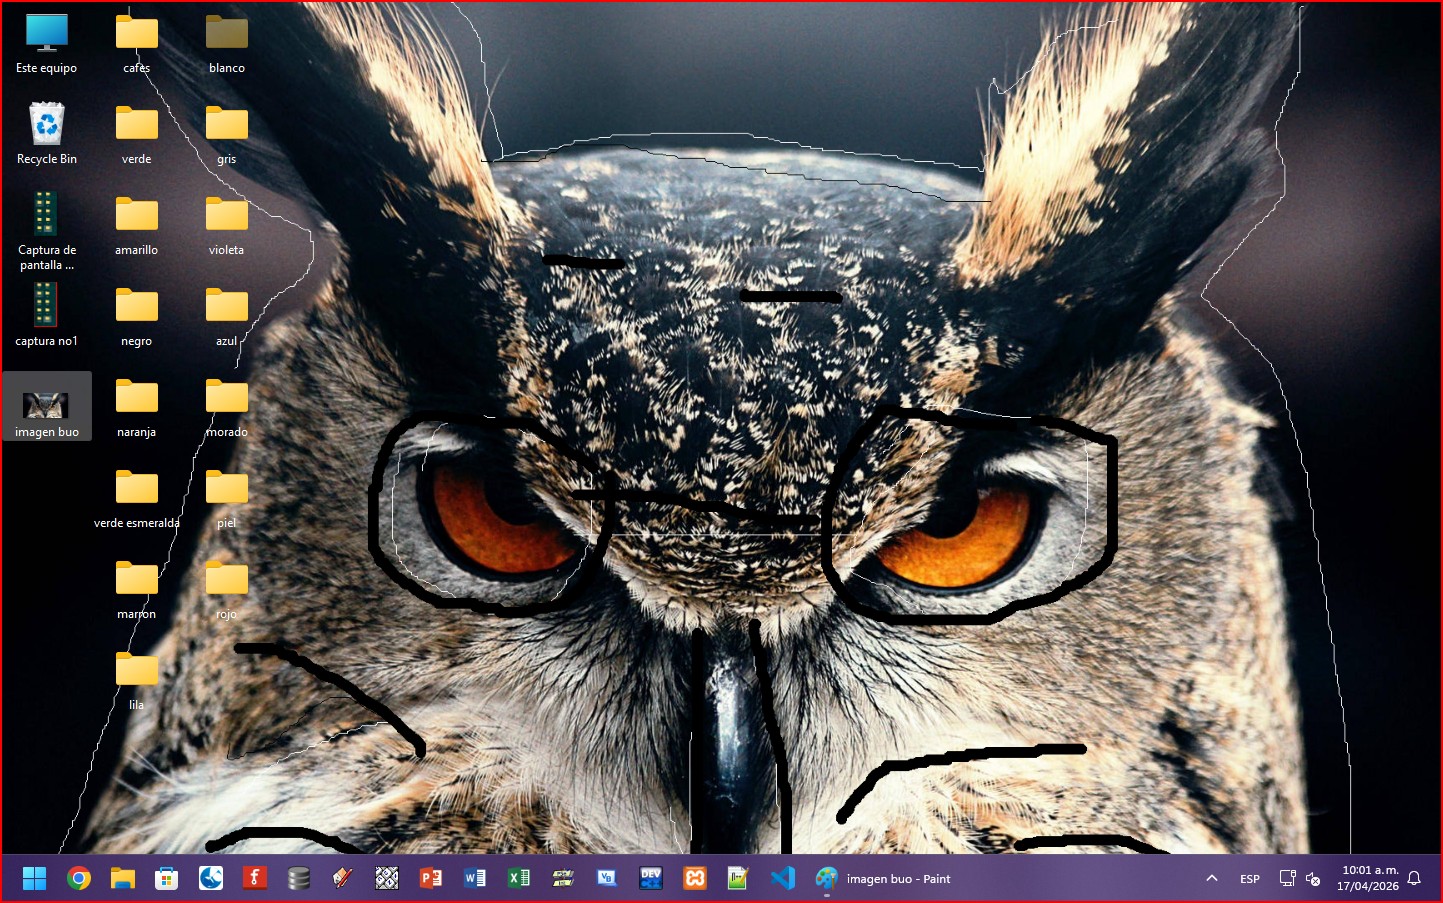The height and width of the screenshot is (903, 1443).
Task: Select the verde esmeralda folder
Action: click(137, 497)
